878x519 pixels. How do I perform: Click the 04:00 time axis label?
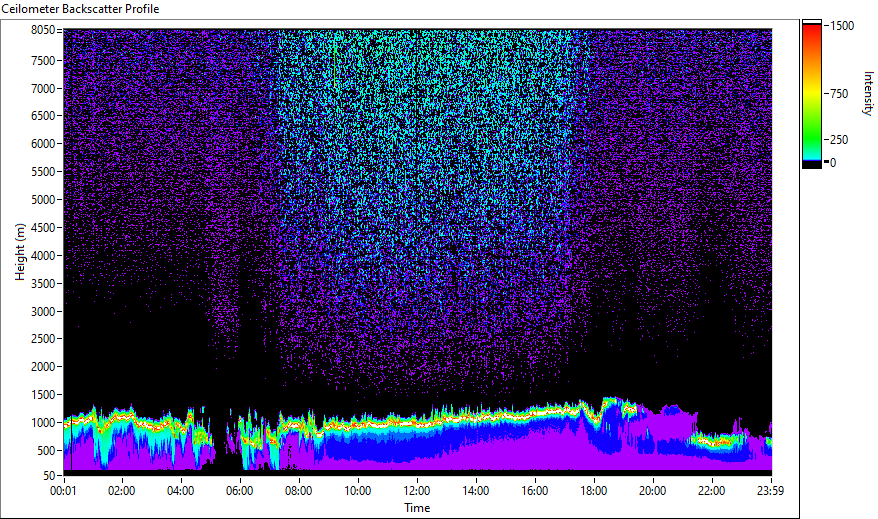click(x=181, y=491)
